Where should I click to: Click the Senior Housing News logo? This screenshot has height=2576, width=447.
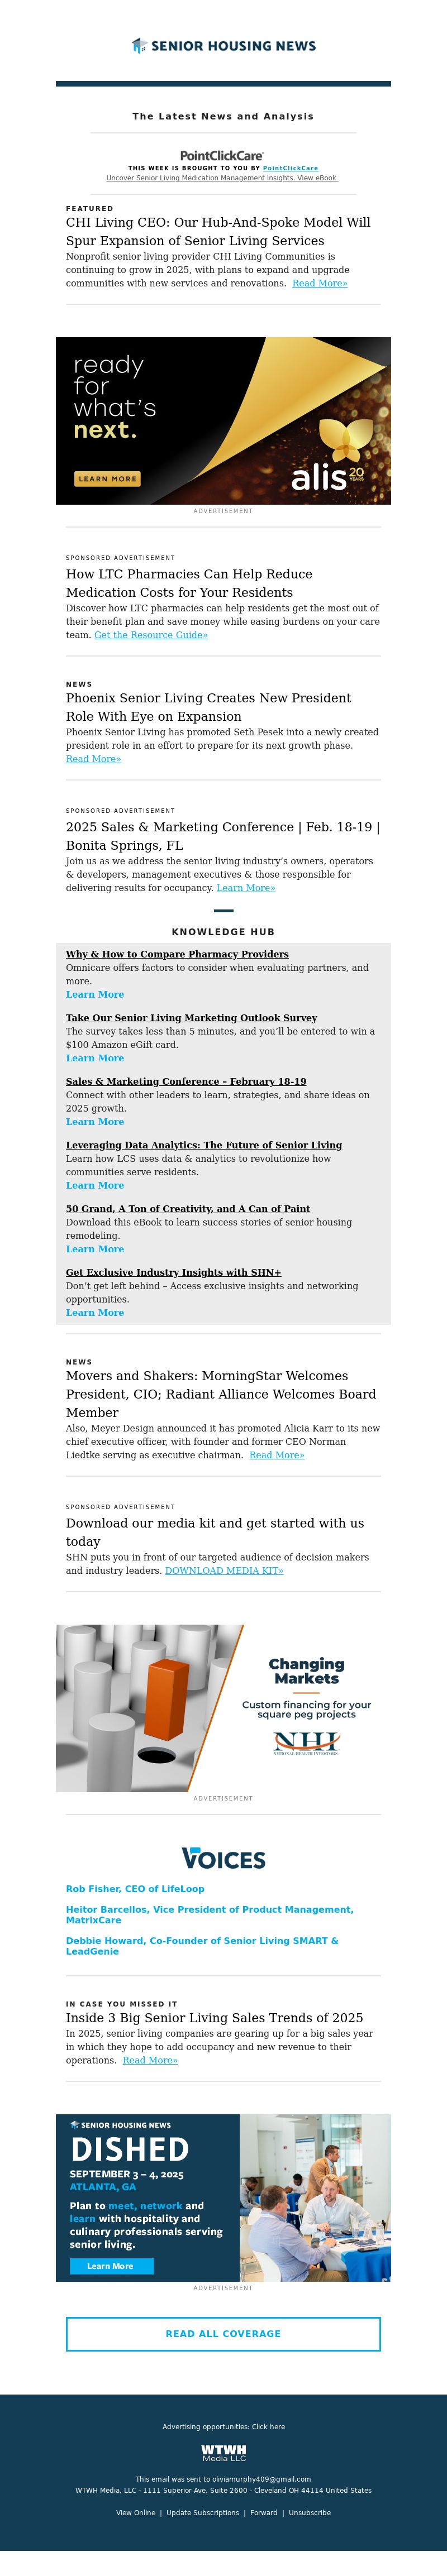(223, 46)
